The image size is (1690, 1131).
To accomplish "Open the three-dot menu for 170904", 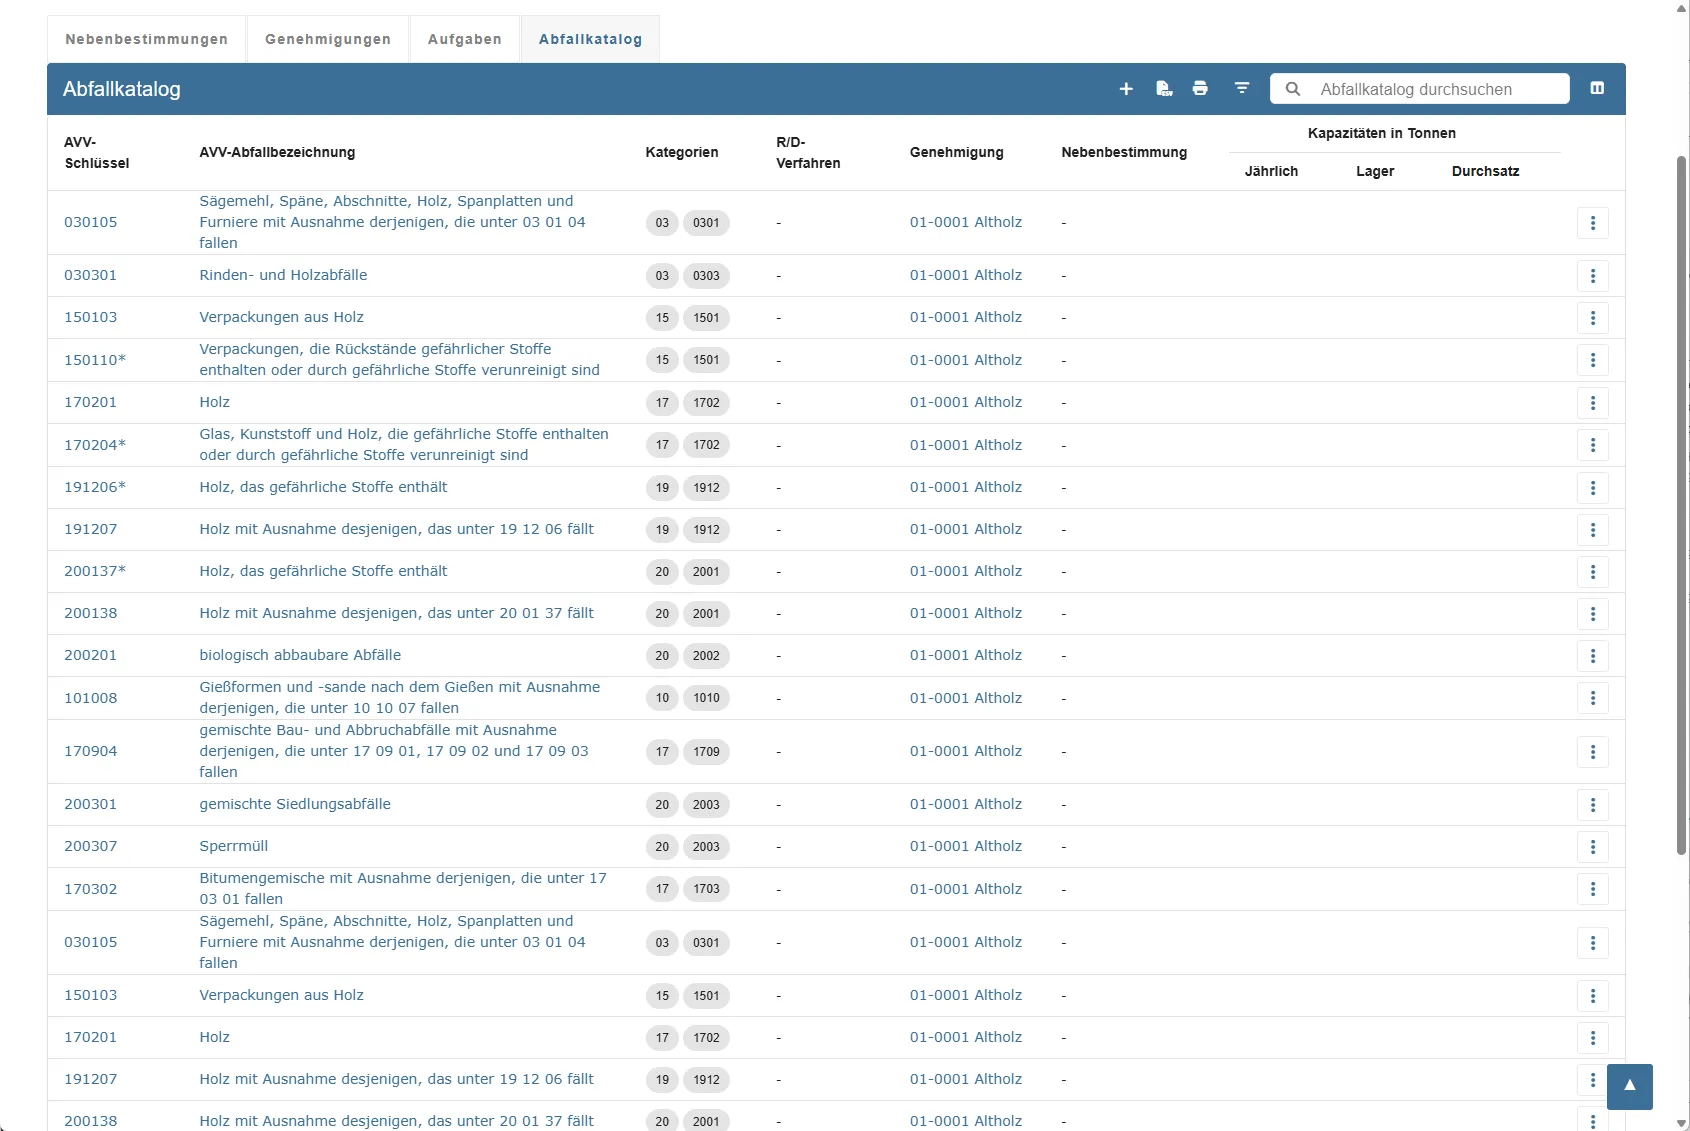I will click(x=1593, y=752).
